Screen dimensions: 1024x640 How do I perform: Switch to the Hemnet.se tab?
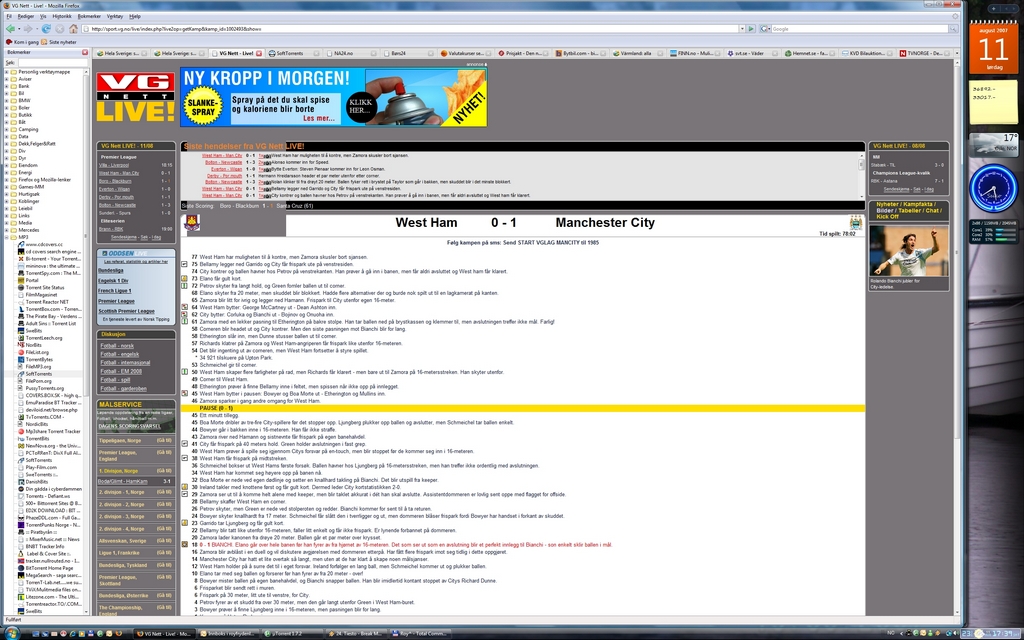coord(810,53)
